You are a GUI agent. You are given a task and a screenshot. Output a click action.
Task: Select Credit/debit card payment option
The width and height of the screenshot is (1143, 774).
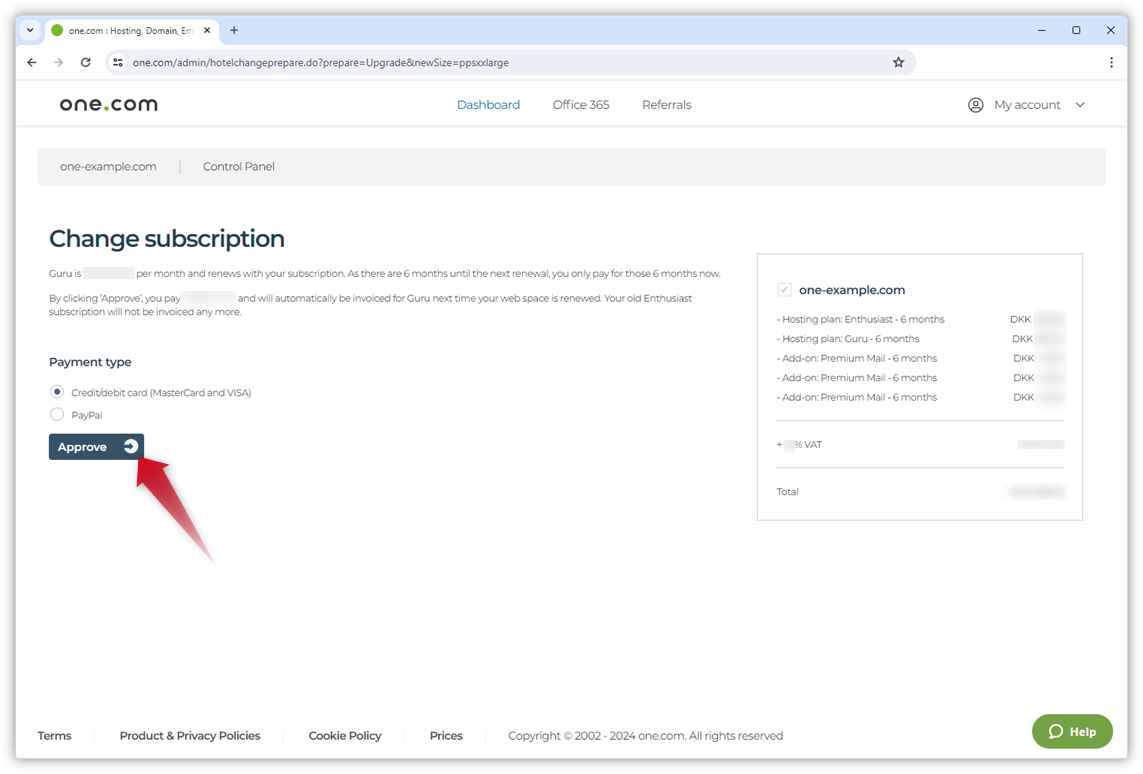pyautogui.click(x=57, y=392)
